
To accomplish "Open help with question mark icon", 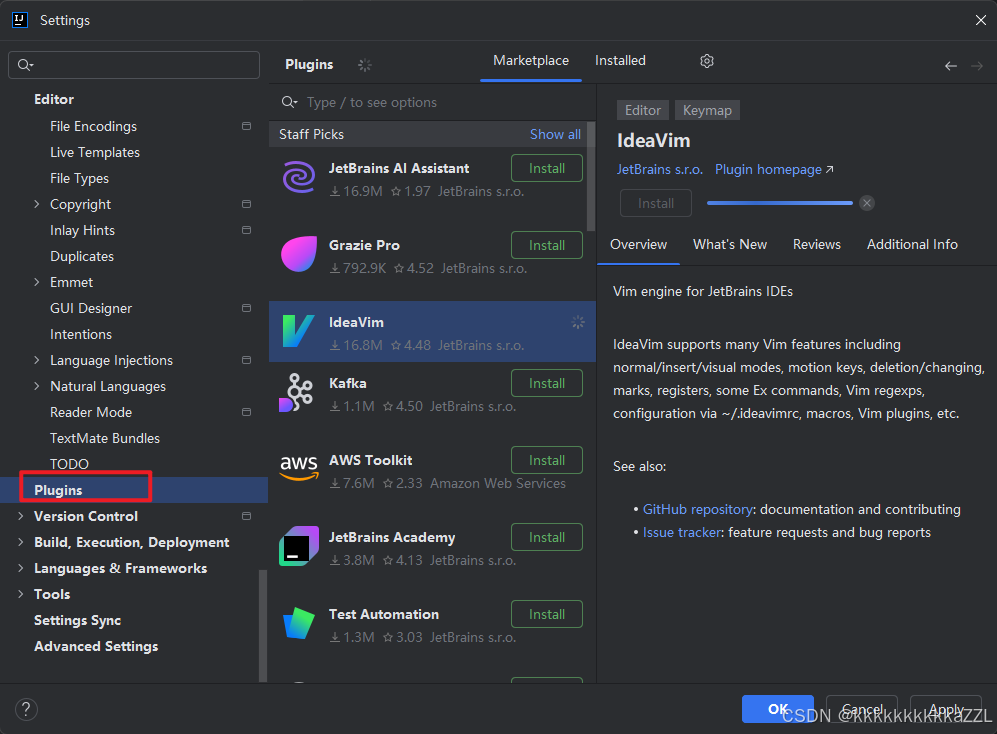I will point(26,709).
